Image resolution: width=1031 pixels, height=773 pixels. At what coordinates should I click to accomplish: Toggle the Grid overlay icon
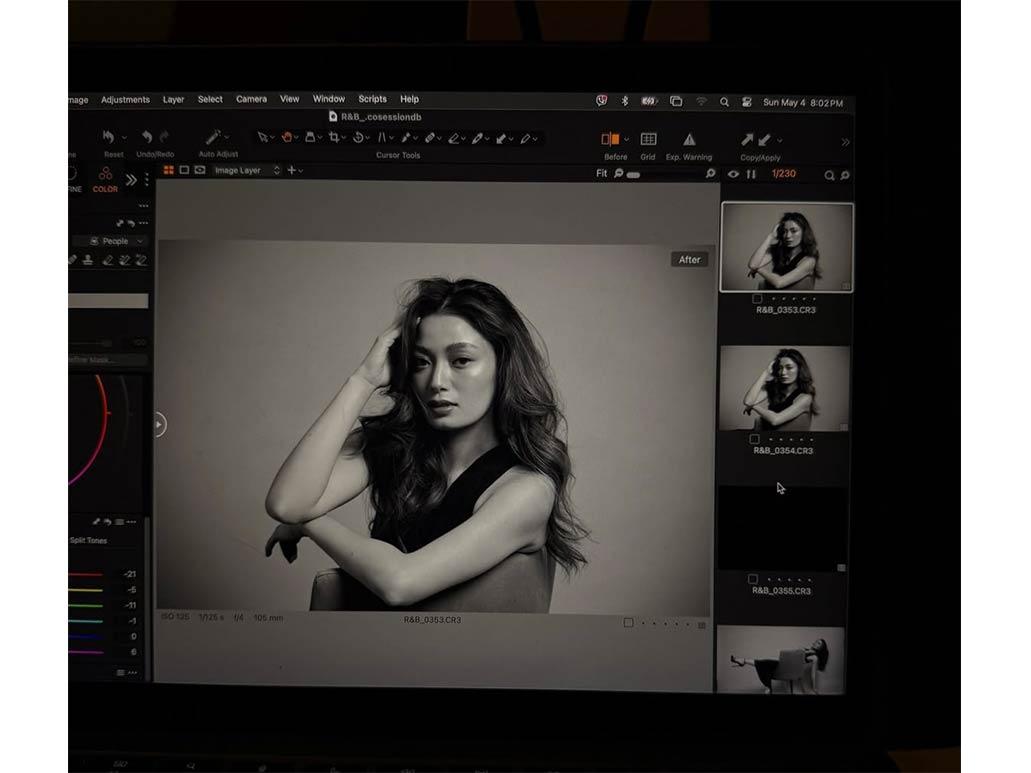click(x=648, y=139)
